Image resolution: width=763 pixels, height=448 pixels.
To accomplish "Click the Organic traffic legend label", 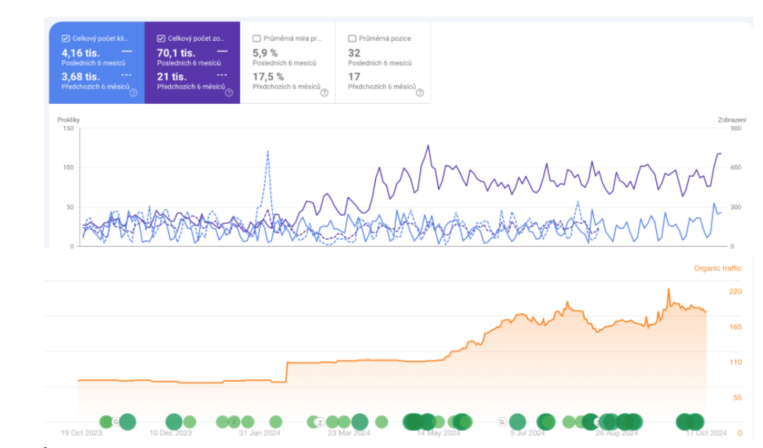I will pyautogui.click(x=717, y=268).
